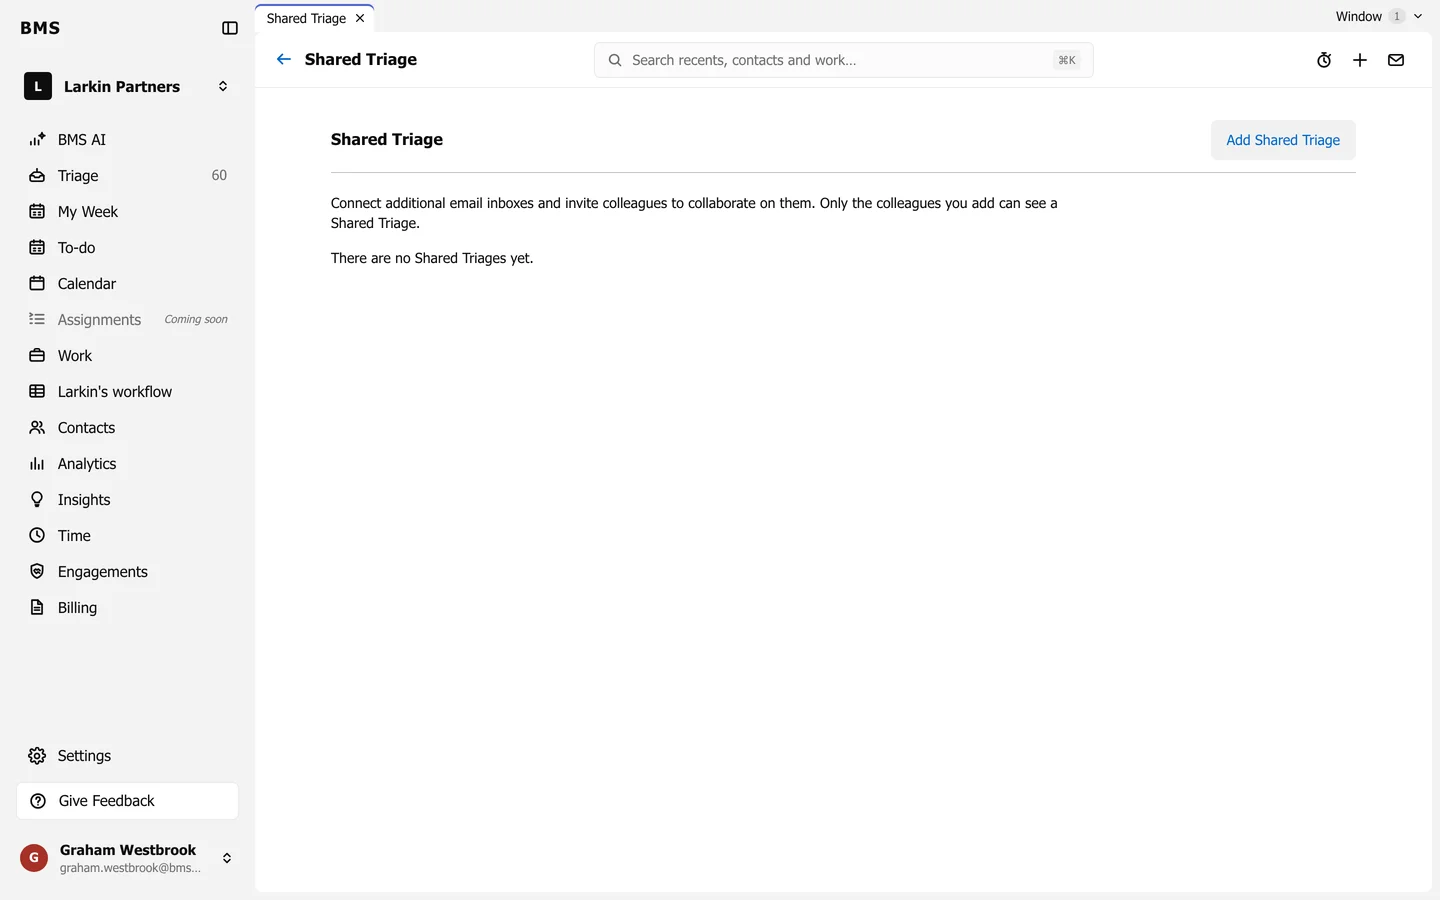
Task: Click the Add Shared Triage button
Action: pyautogui.click(x=1283, y=140)
